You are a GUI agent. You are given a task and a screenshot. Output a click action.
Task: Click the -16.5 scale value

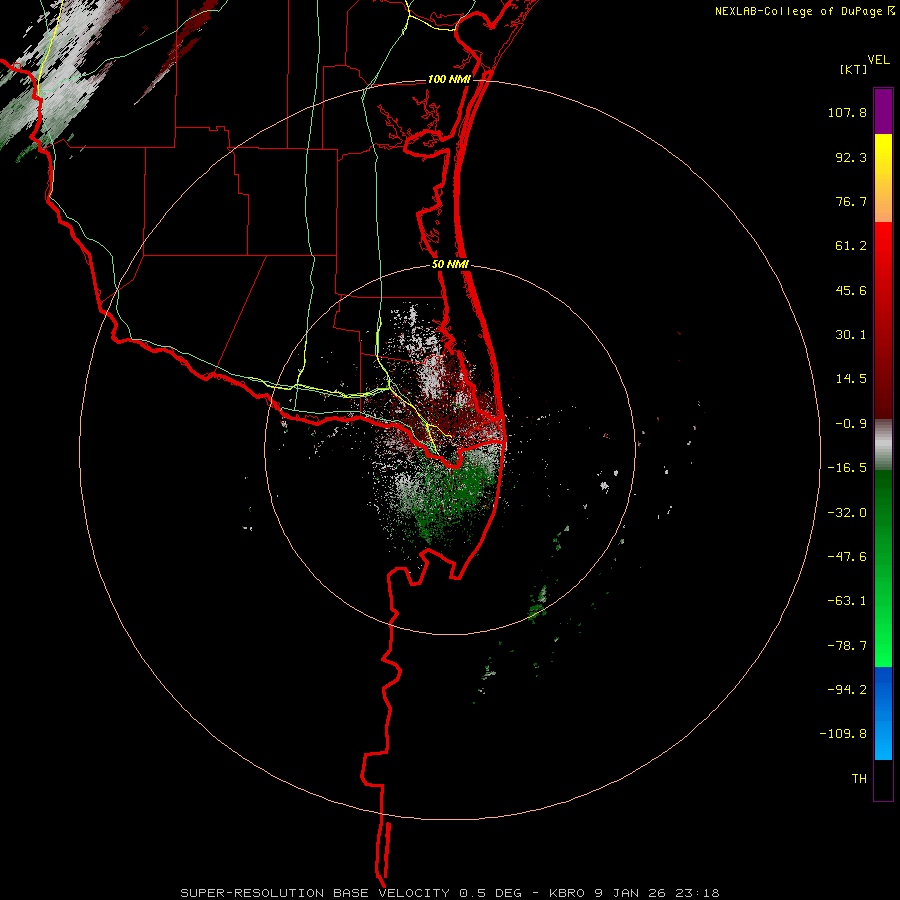tap(847, 468)
